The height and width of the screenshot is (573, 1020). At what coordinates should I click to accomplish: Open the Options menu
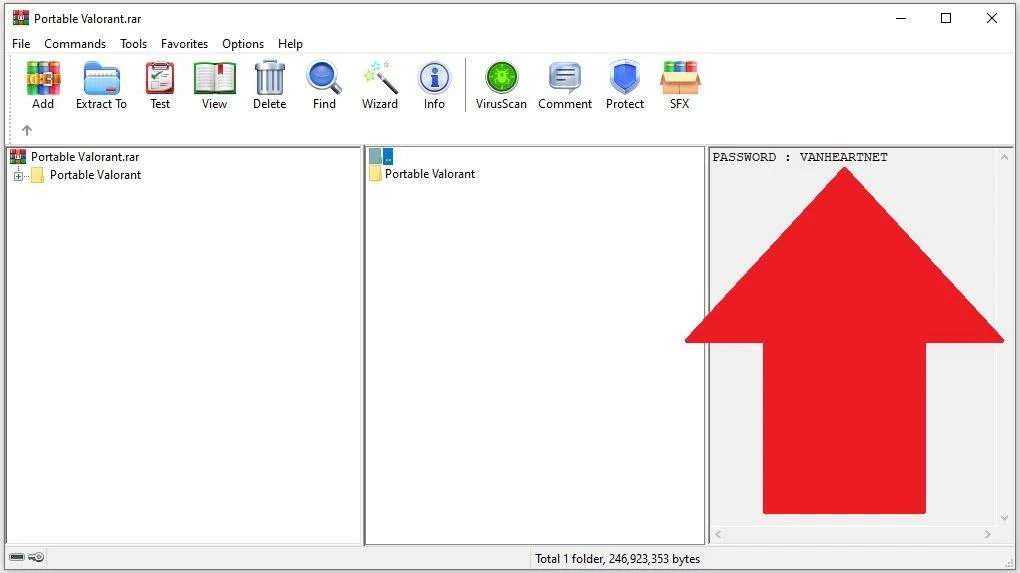tap(243, 44)
